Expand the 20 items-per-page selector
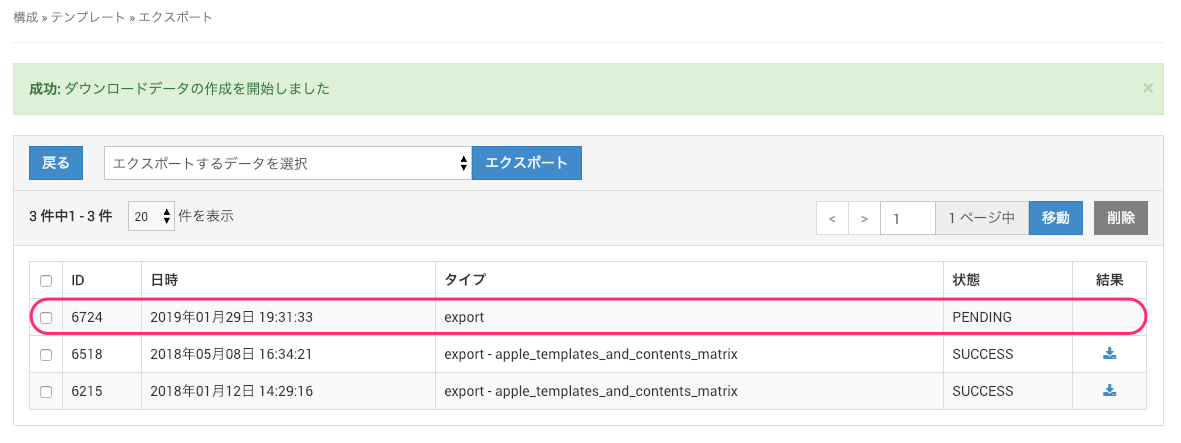 click(x=152, y=217)
